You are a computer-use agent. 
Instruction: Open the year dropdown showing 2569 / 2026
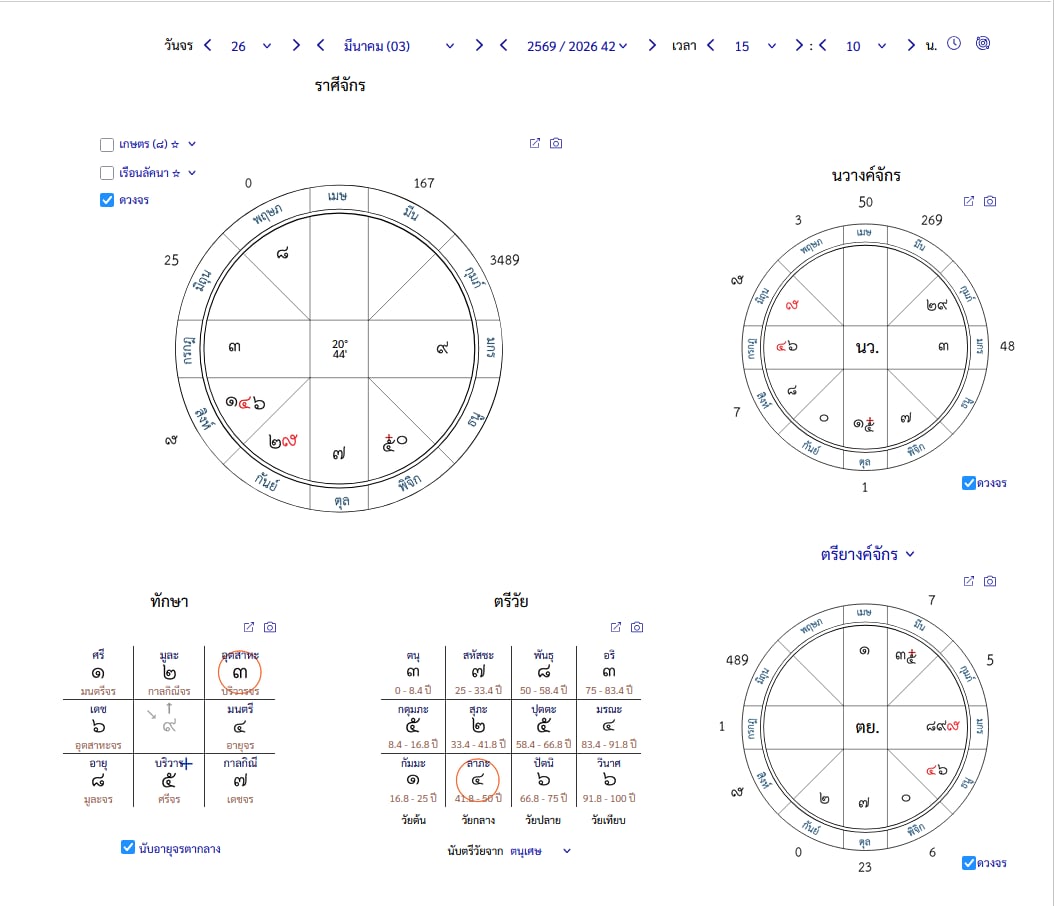pos(577,46)
